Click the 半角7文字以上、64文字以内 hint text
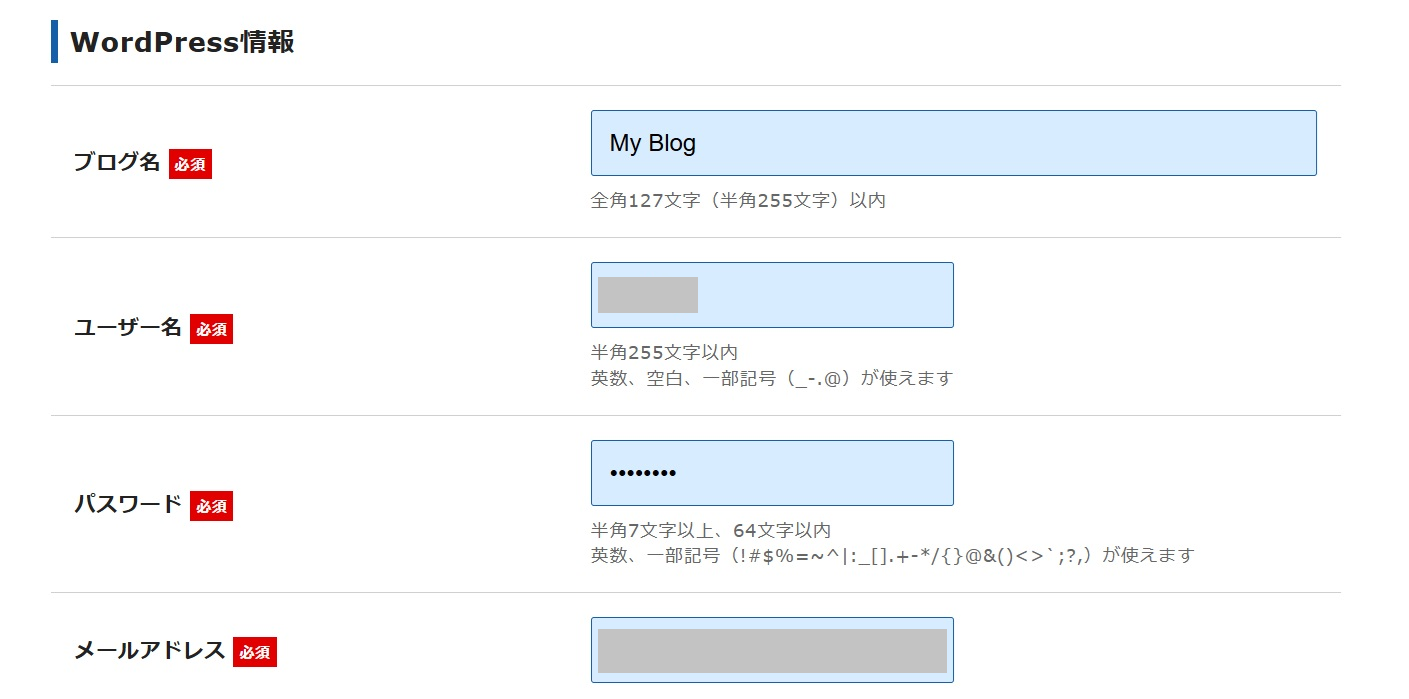The image size is (1409, 699). coord(710,530)
